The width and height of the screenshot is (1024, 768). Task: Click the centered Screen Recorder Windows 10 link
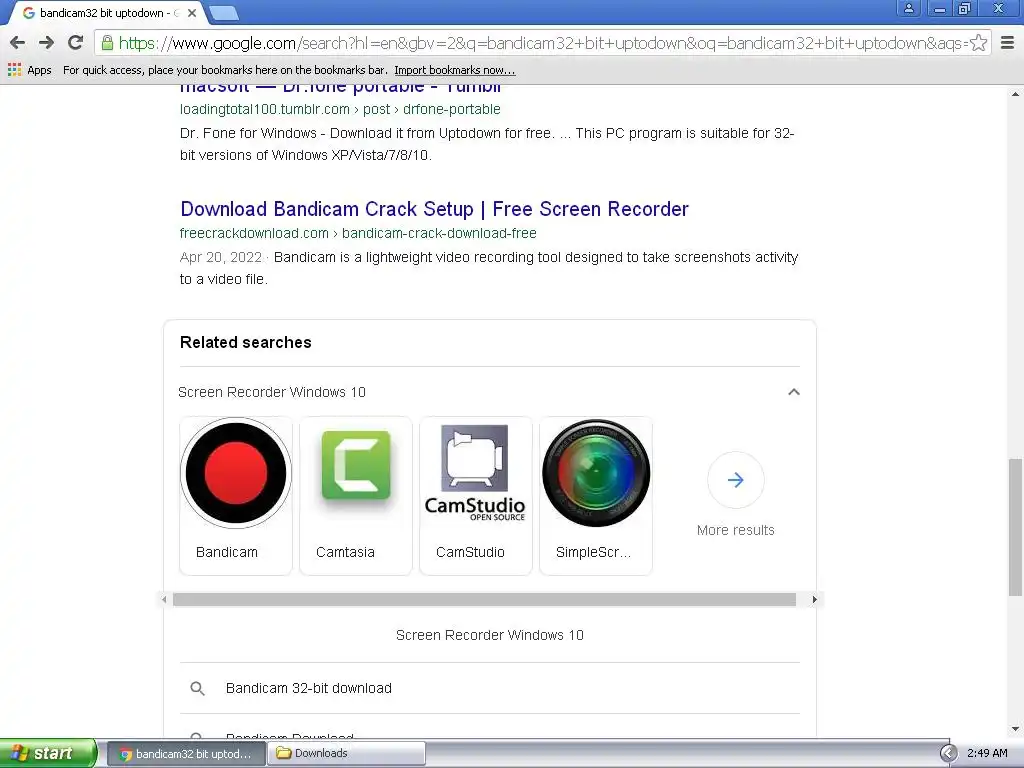(490, 635)
